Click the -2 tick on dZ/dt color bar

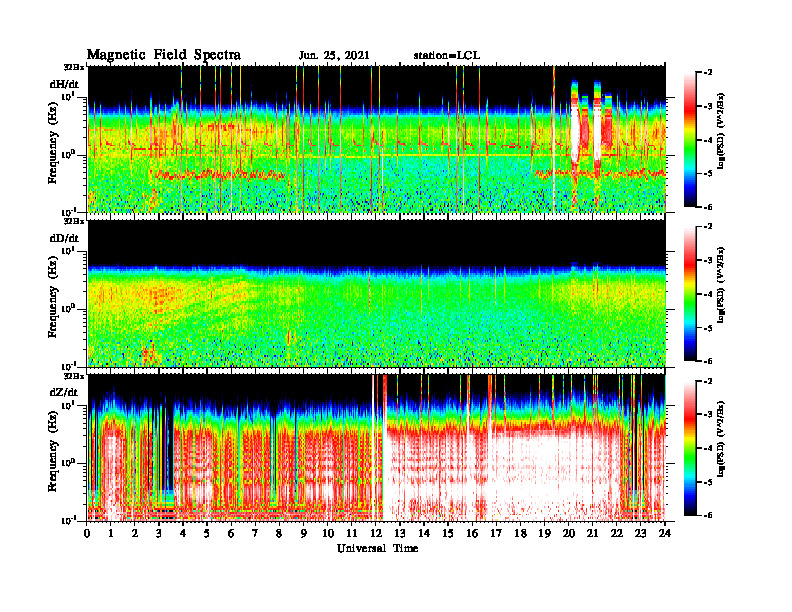point(708,381)
